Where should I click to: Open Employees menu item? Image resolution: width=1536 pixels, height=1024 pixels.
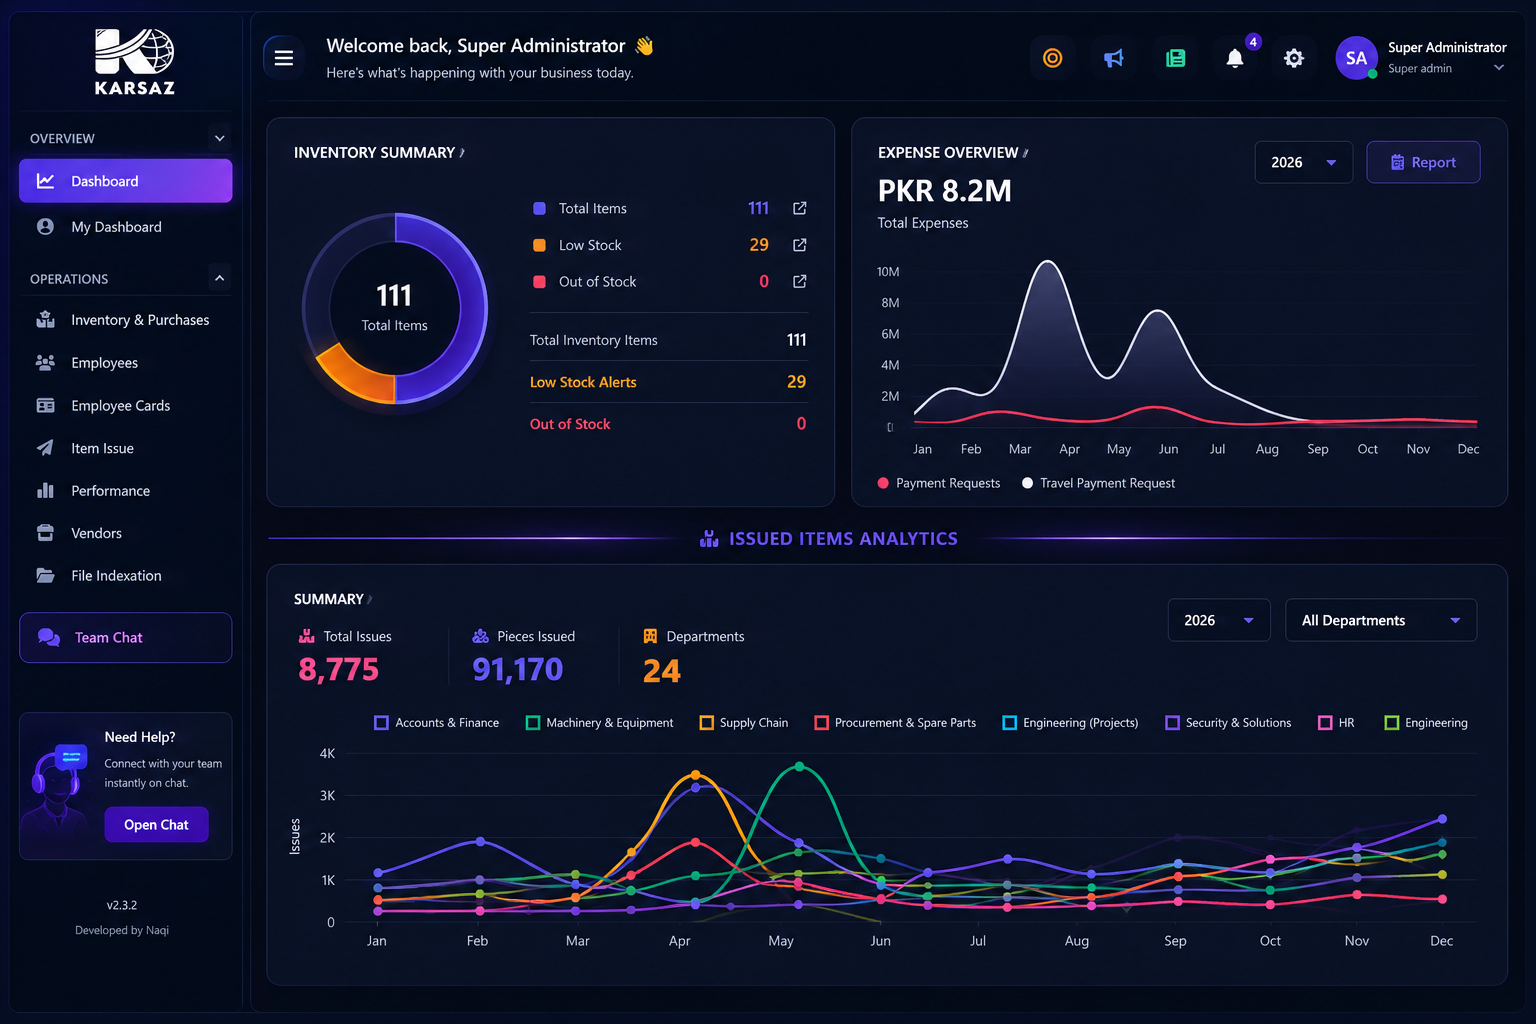pyautogui.click(x=125, y=363)
